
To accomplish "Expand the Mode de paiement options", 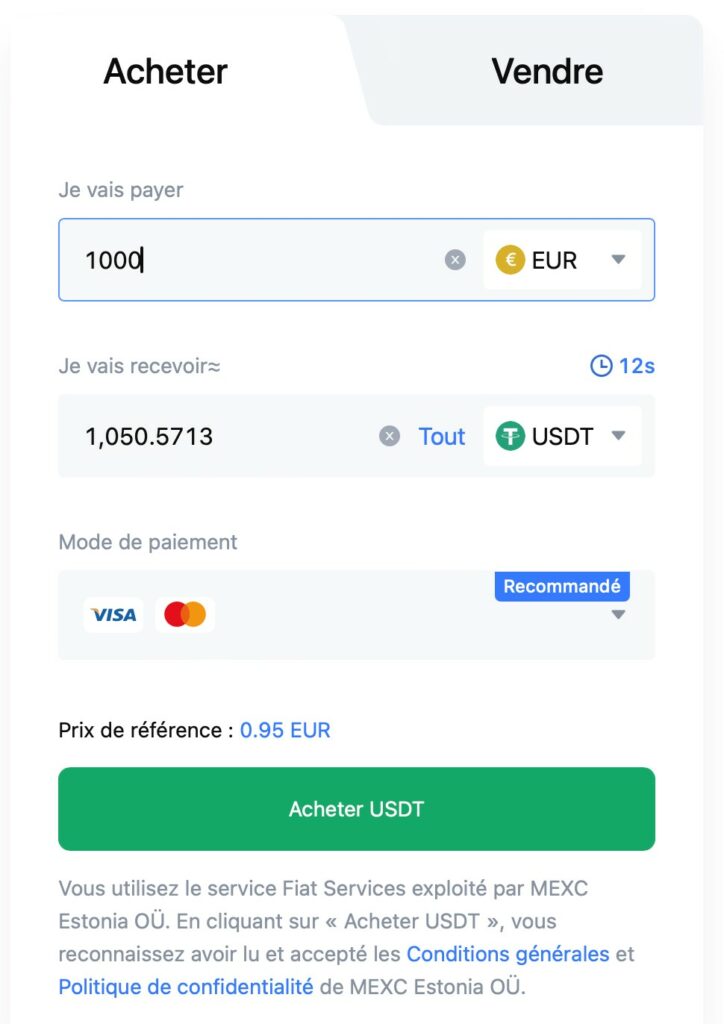I will (x=619, y=614).
